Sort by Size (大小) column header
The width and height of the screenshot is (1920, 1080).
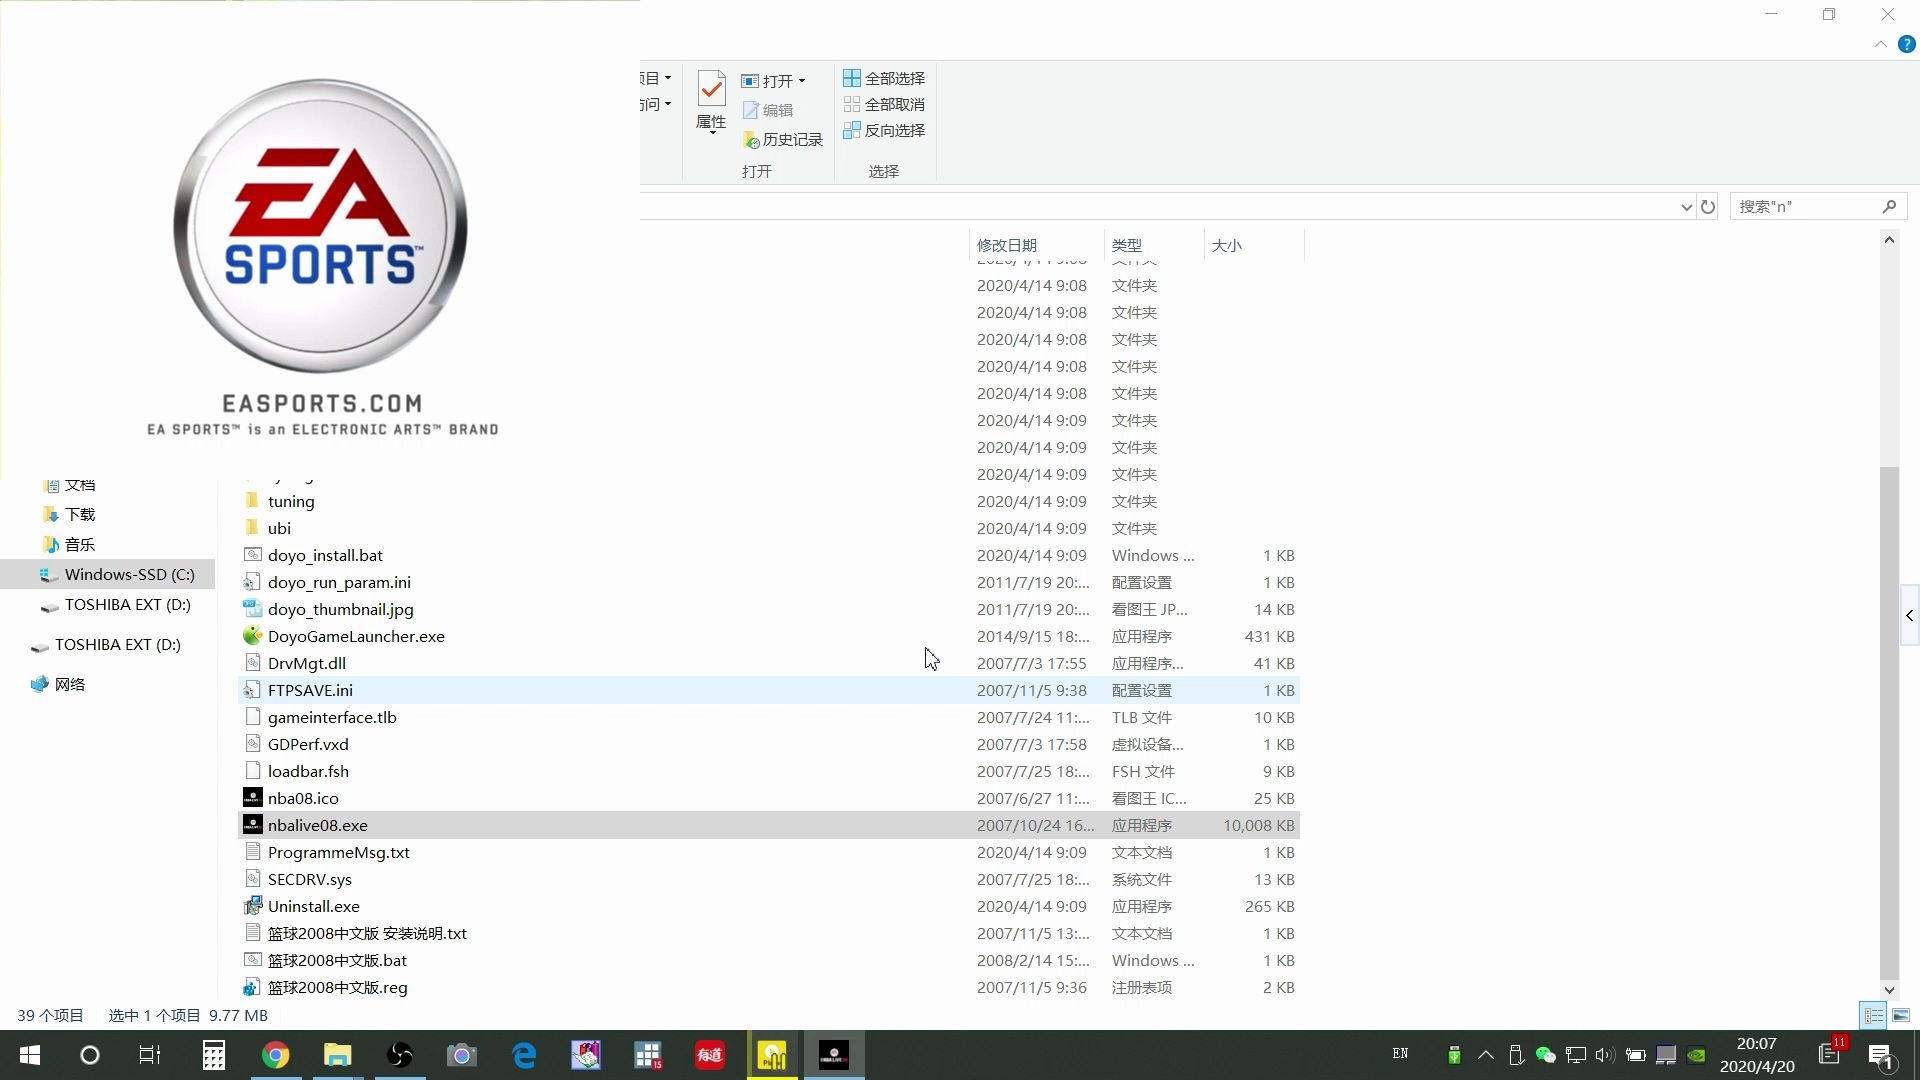point(1254,245)
